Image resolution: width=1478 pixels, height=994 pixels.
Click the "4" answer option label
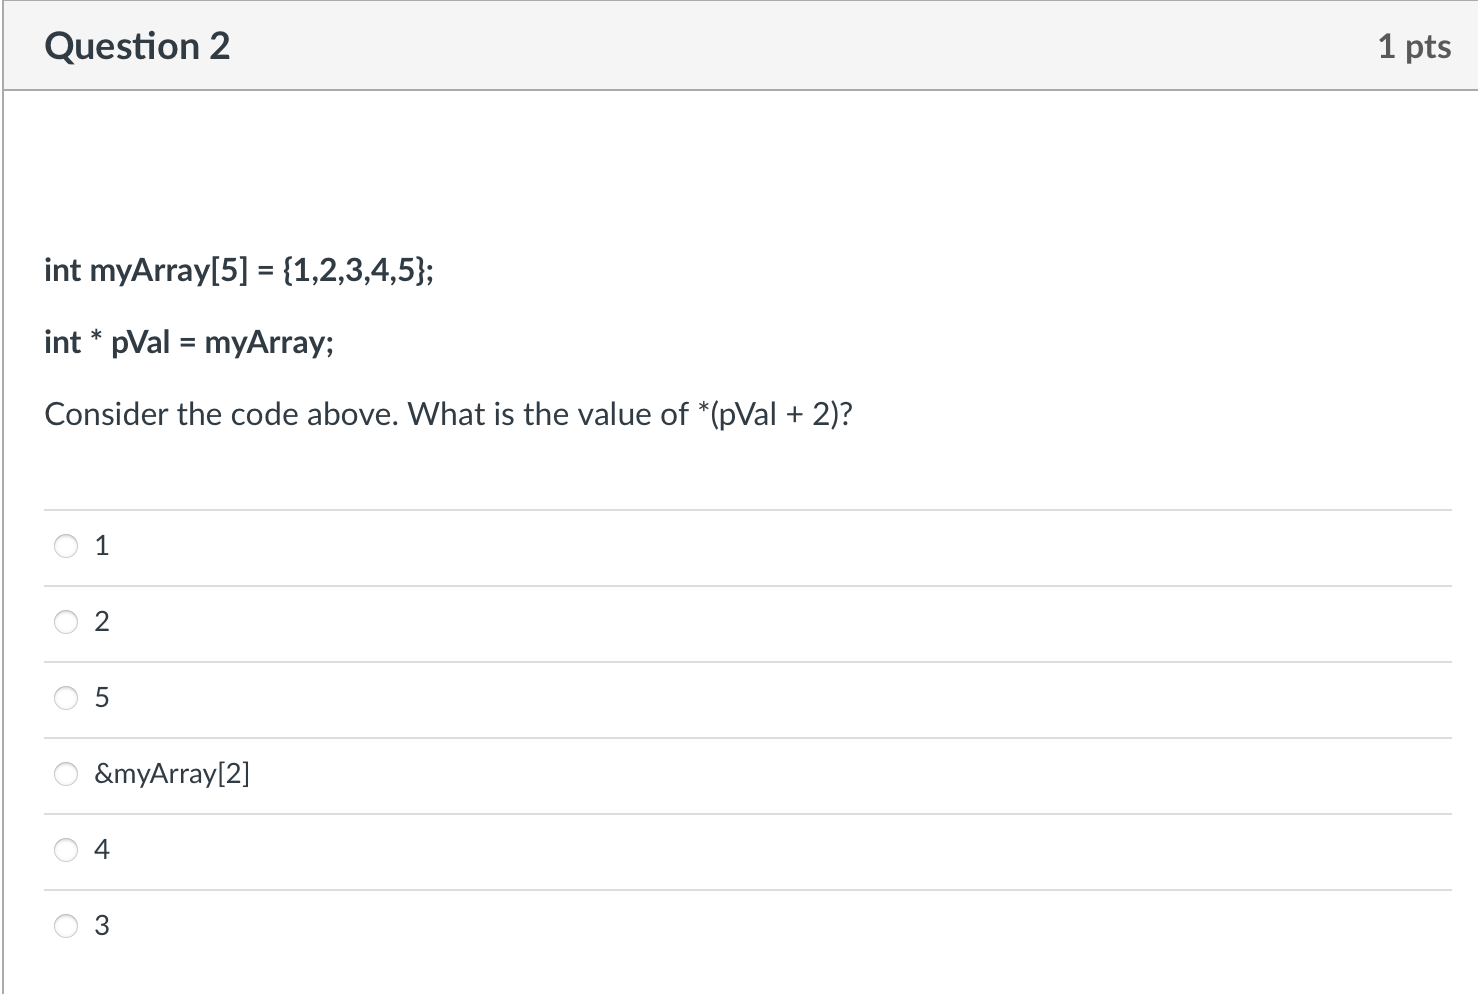102,850
